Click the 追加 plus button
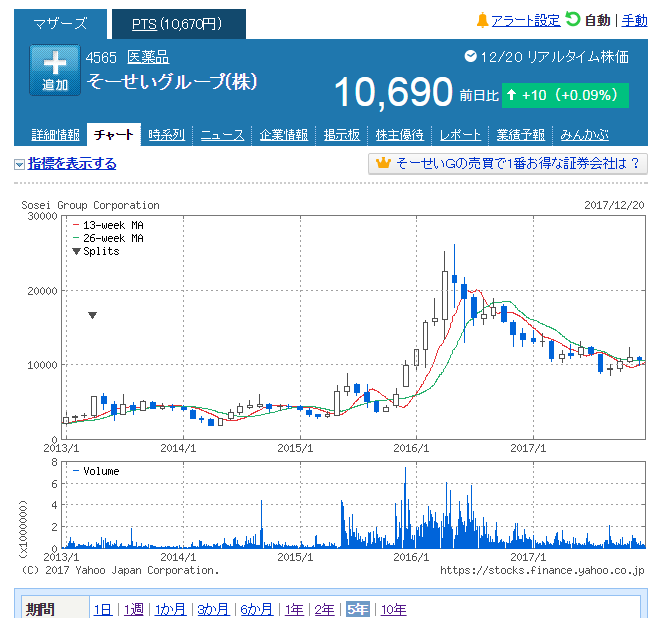Image resolution: width=657 pixels, height=618 pixels. point(54,70)
